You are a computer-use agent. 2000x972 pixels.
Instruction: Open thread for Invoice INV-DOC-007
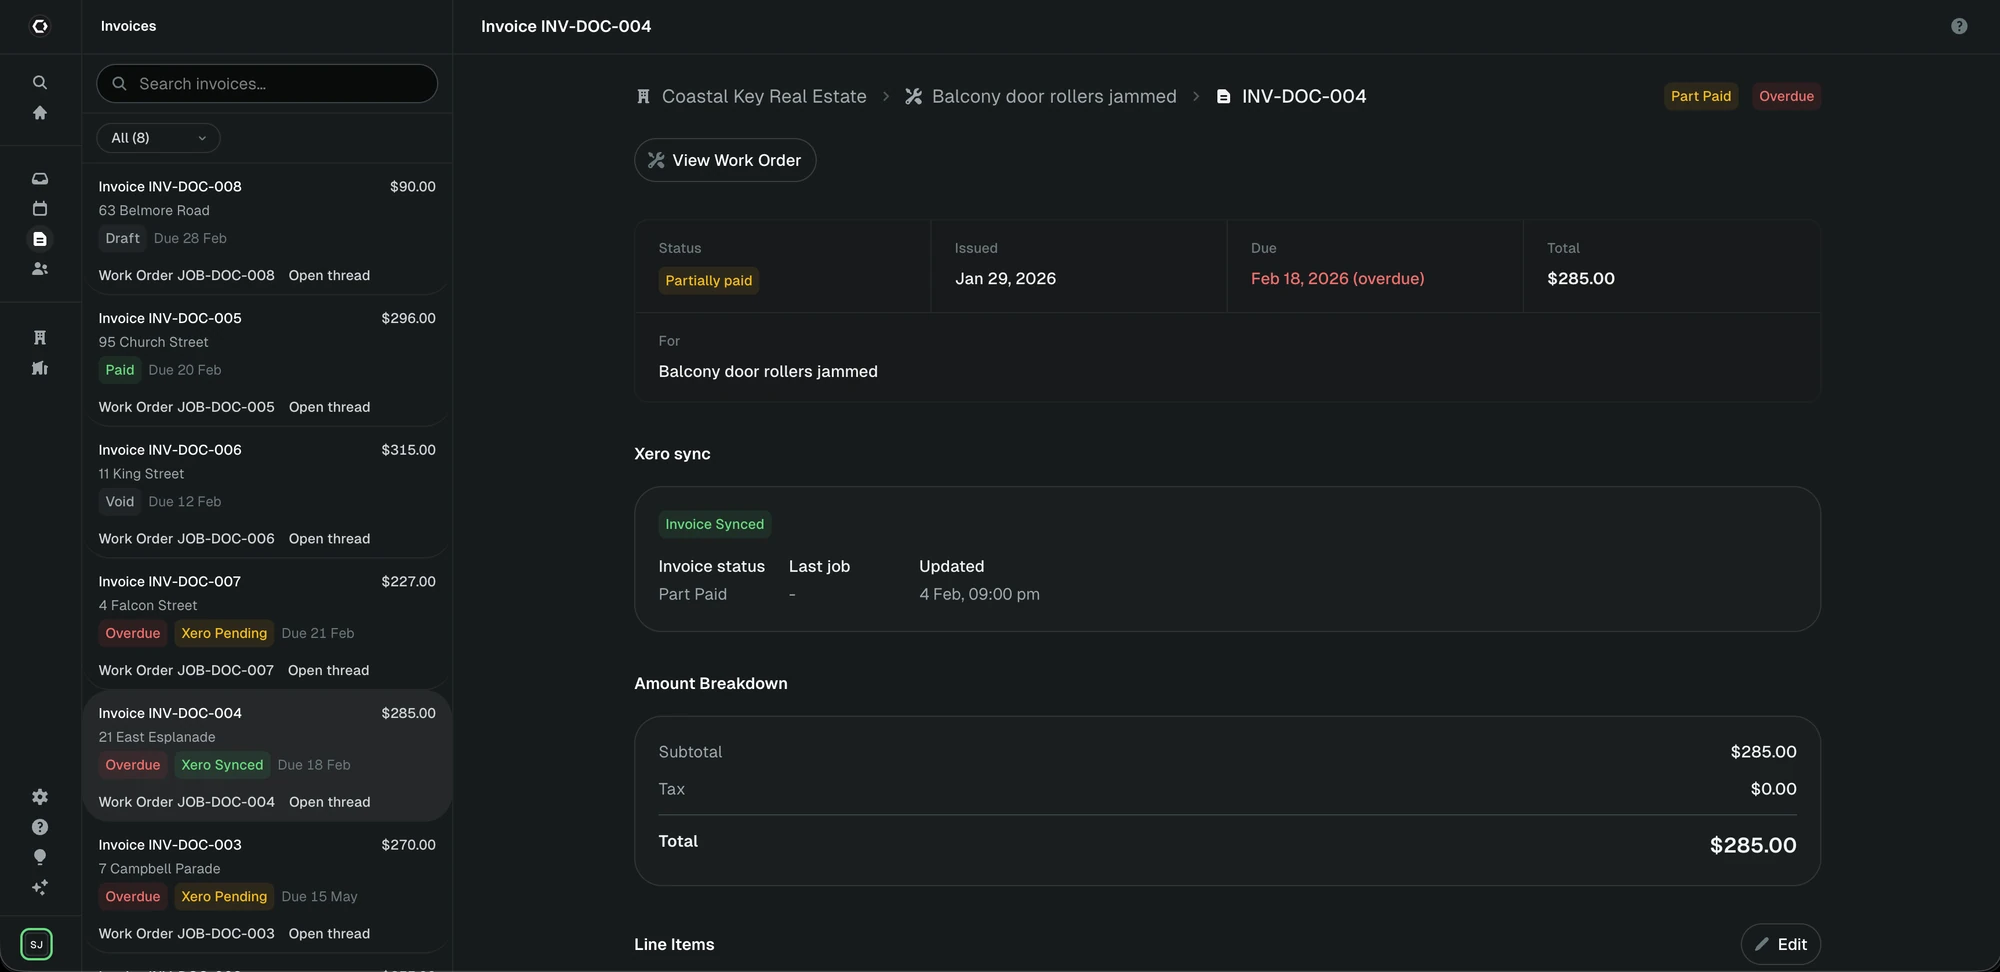point(328,670)
